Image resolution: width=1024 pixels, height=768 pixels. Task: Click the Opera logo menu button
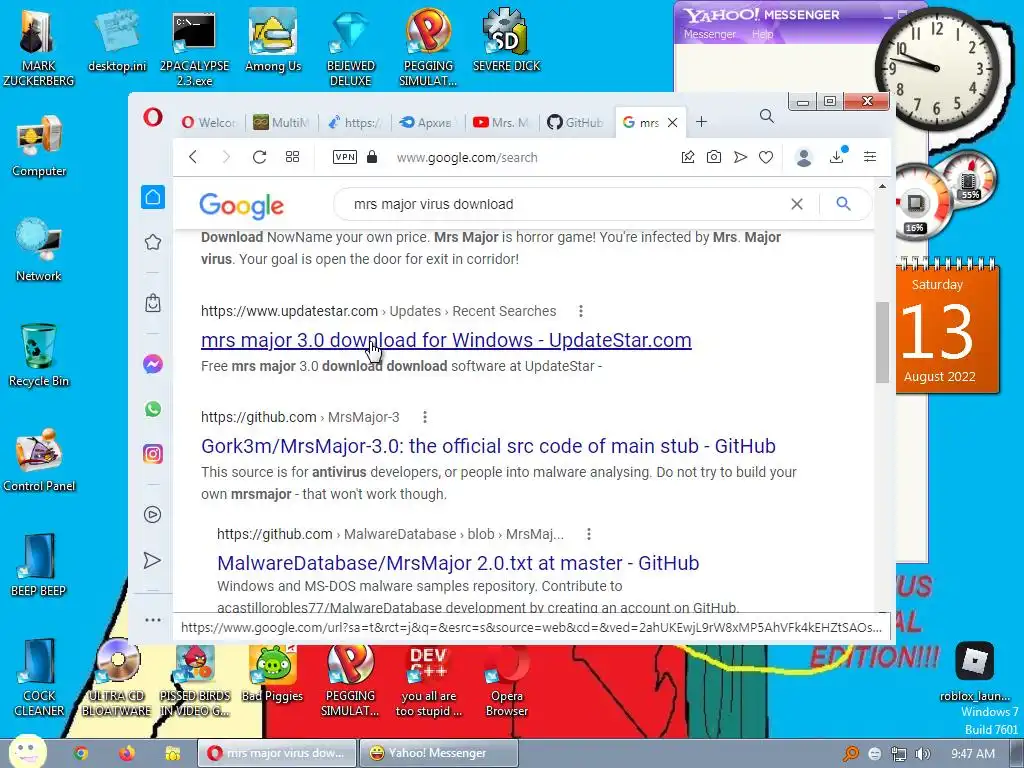[x=153, y=118]
